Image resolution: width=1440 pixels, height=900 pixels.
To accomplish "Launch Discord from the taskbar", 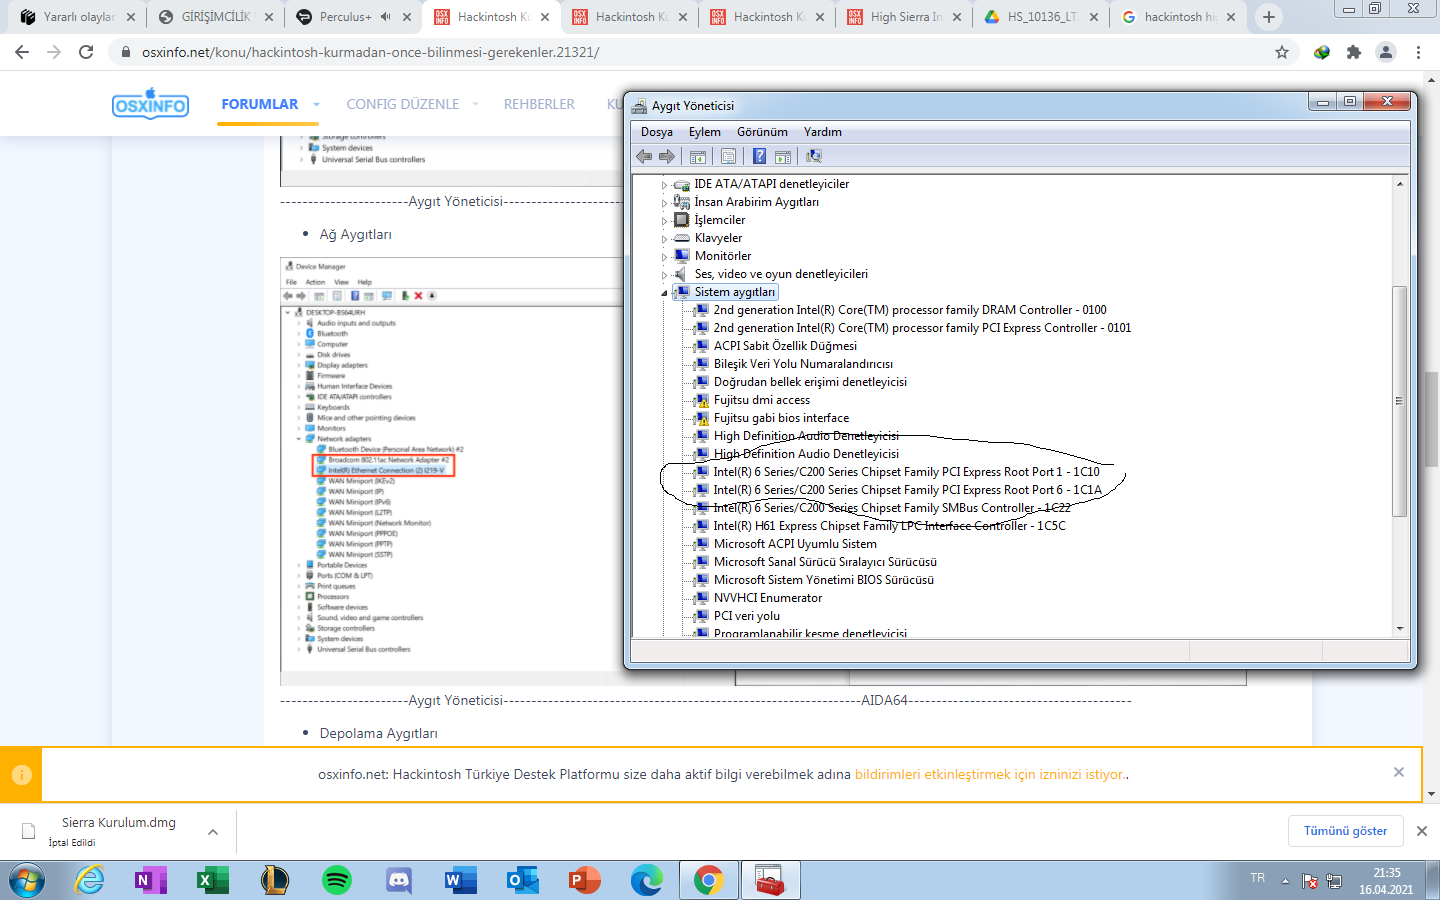I will pyautogui.click(x=399, y=880).
